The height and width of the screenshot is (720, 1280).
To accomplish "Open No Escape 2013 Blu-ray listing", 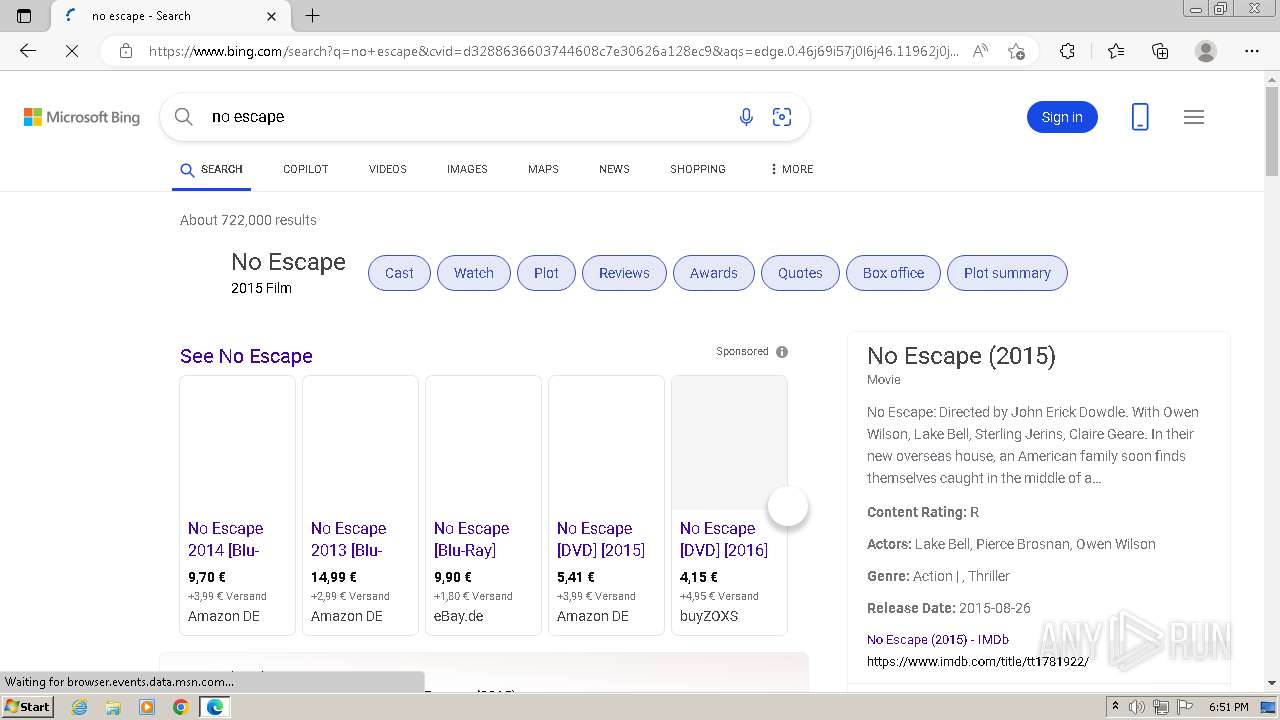I will click(x=360, y=505).
